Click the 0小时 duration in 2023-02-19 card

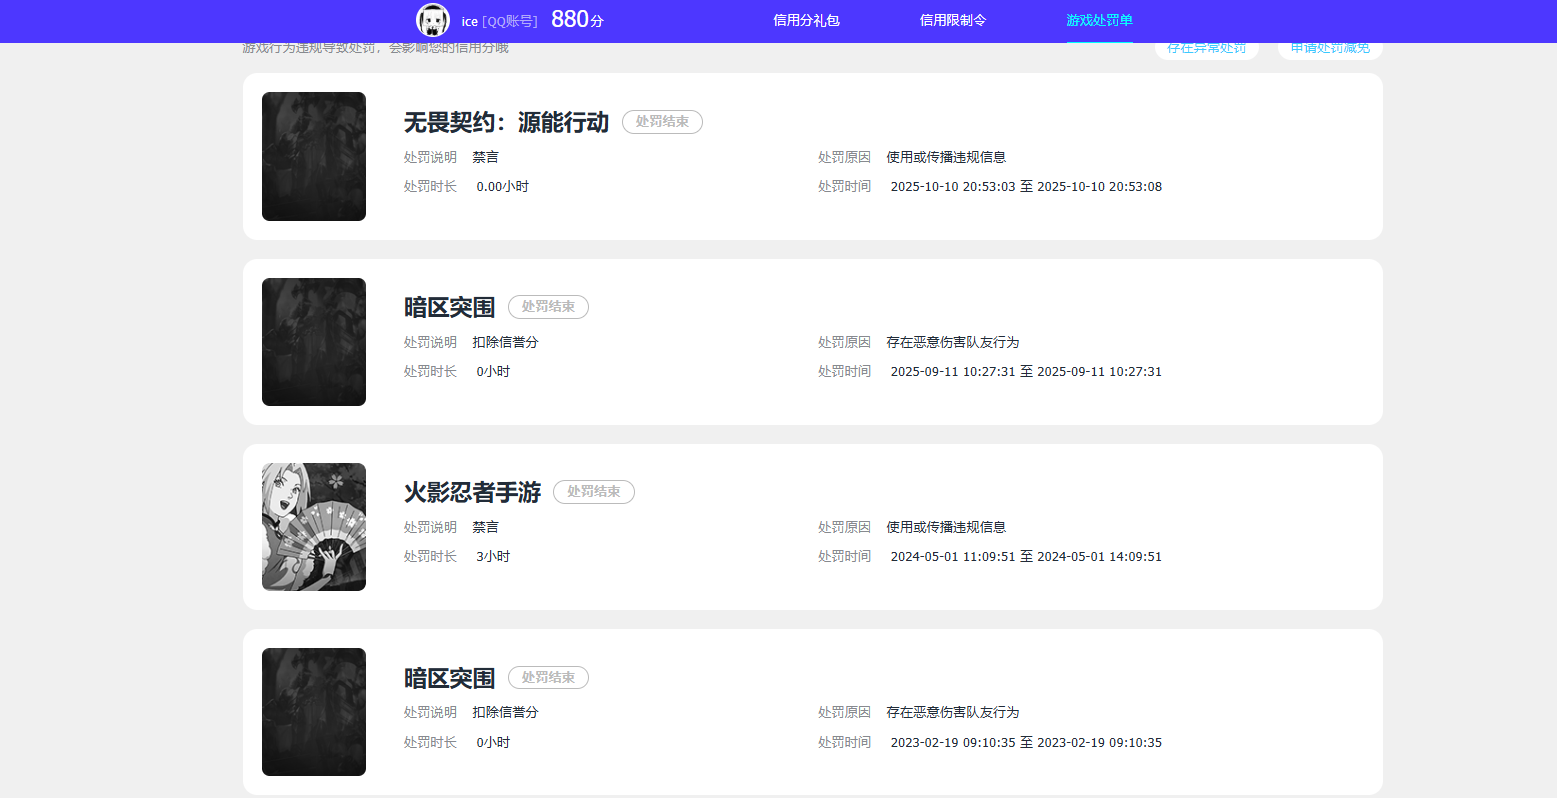point(493,743)
